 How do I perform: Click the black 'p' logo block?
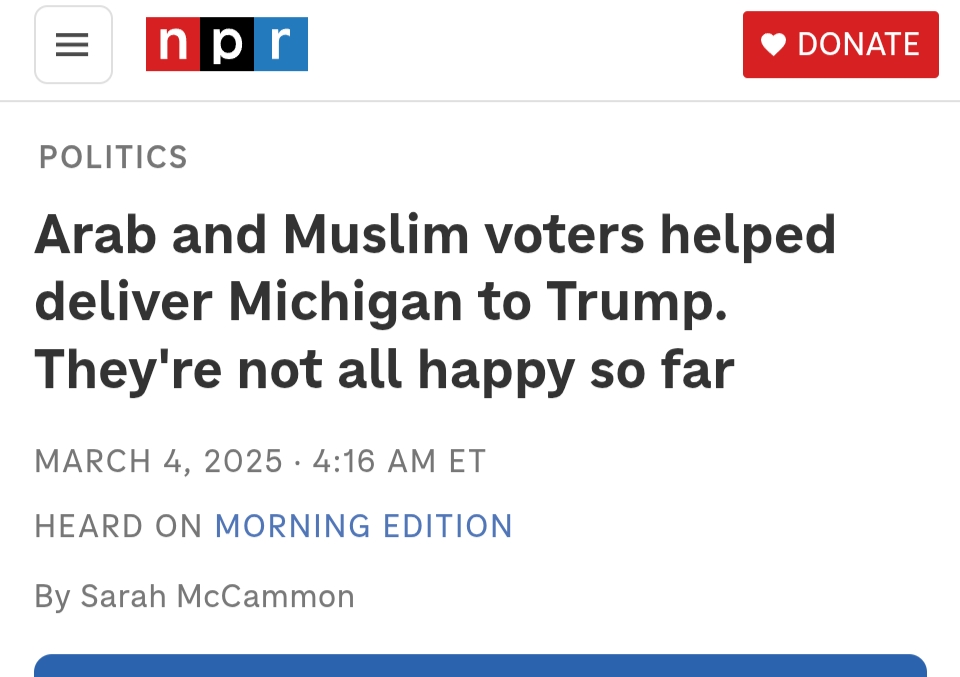pyautogui.click(x=227, y=45)
